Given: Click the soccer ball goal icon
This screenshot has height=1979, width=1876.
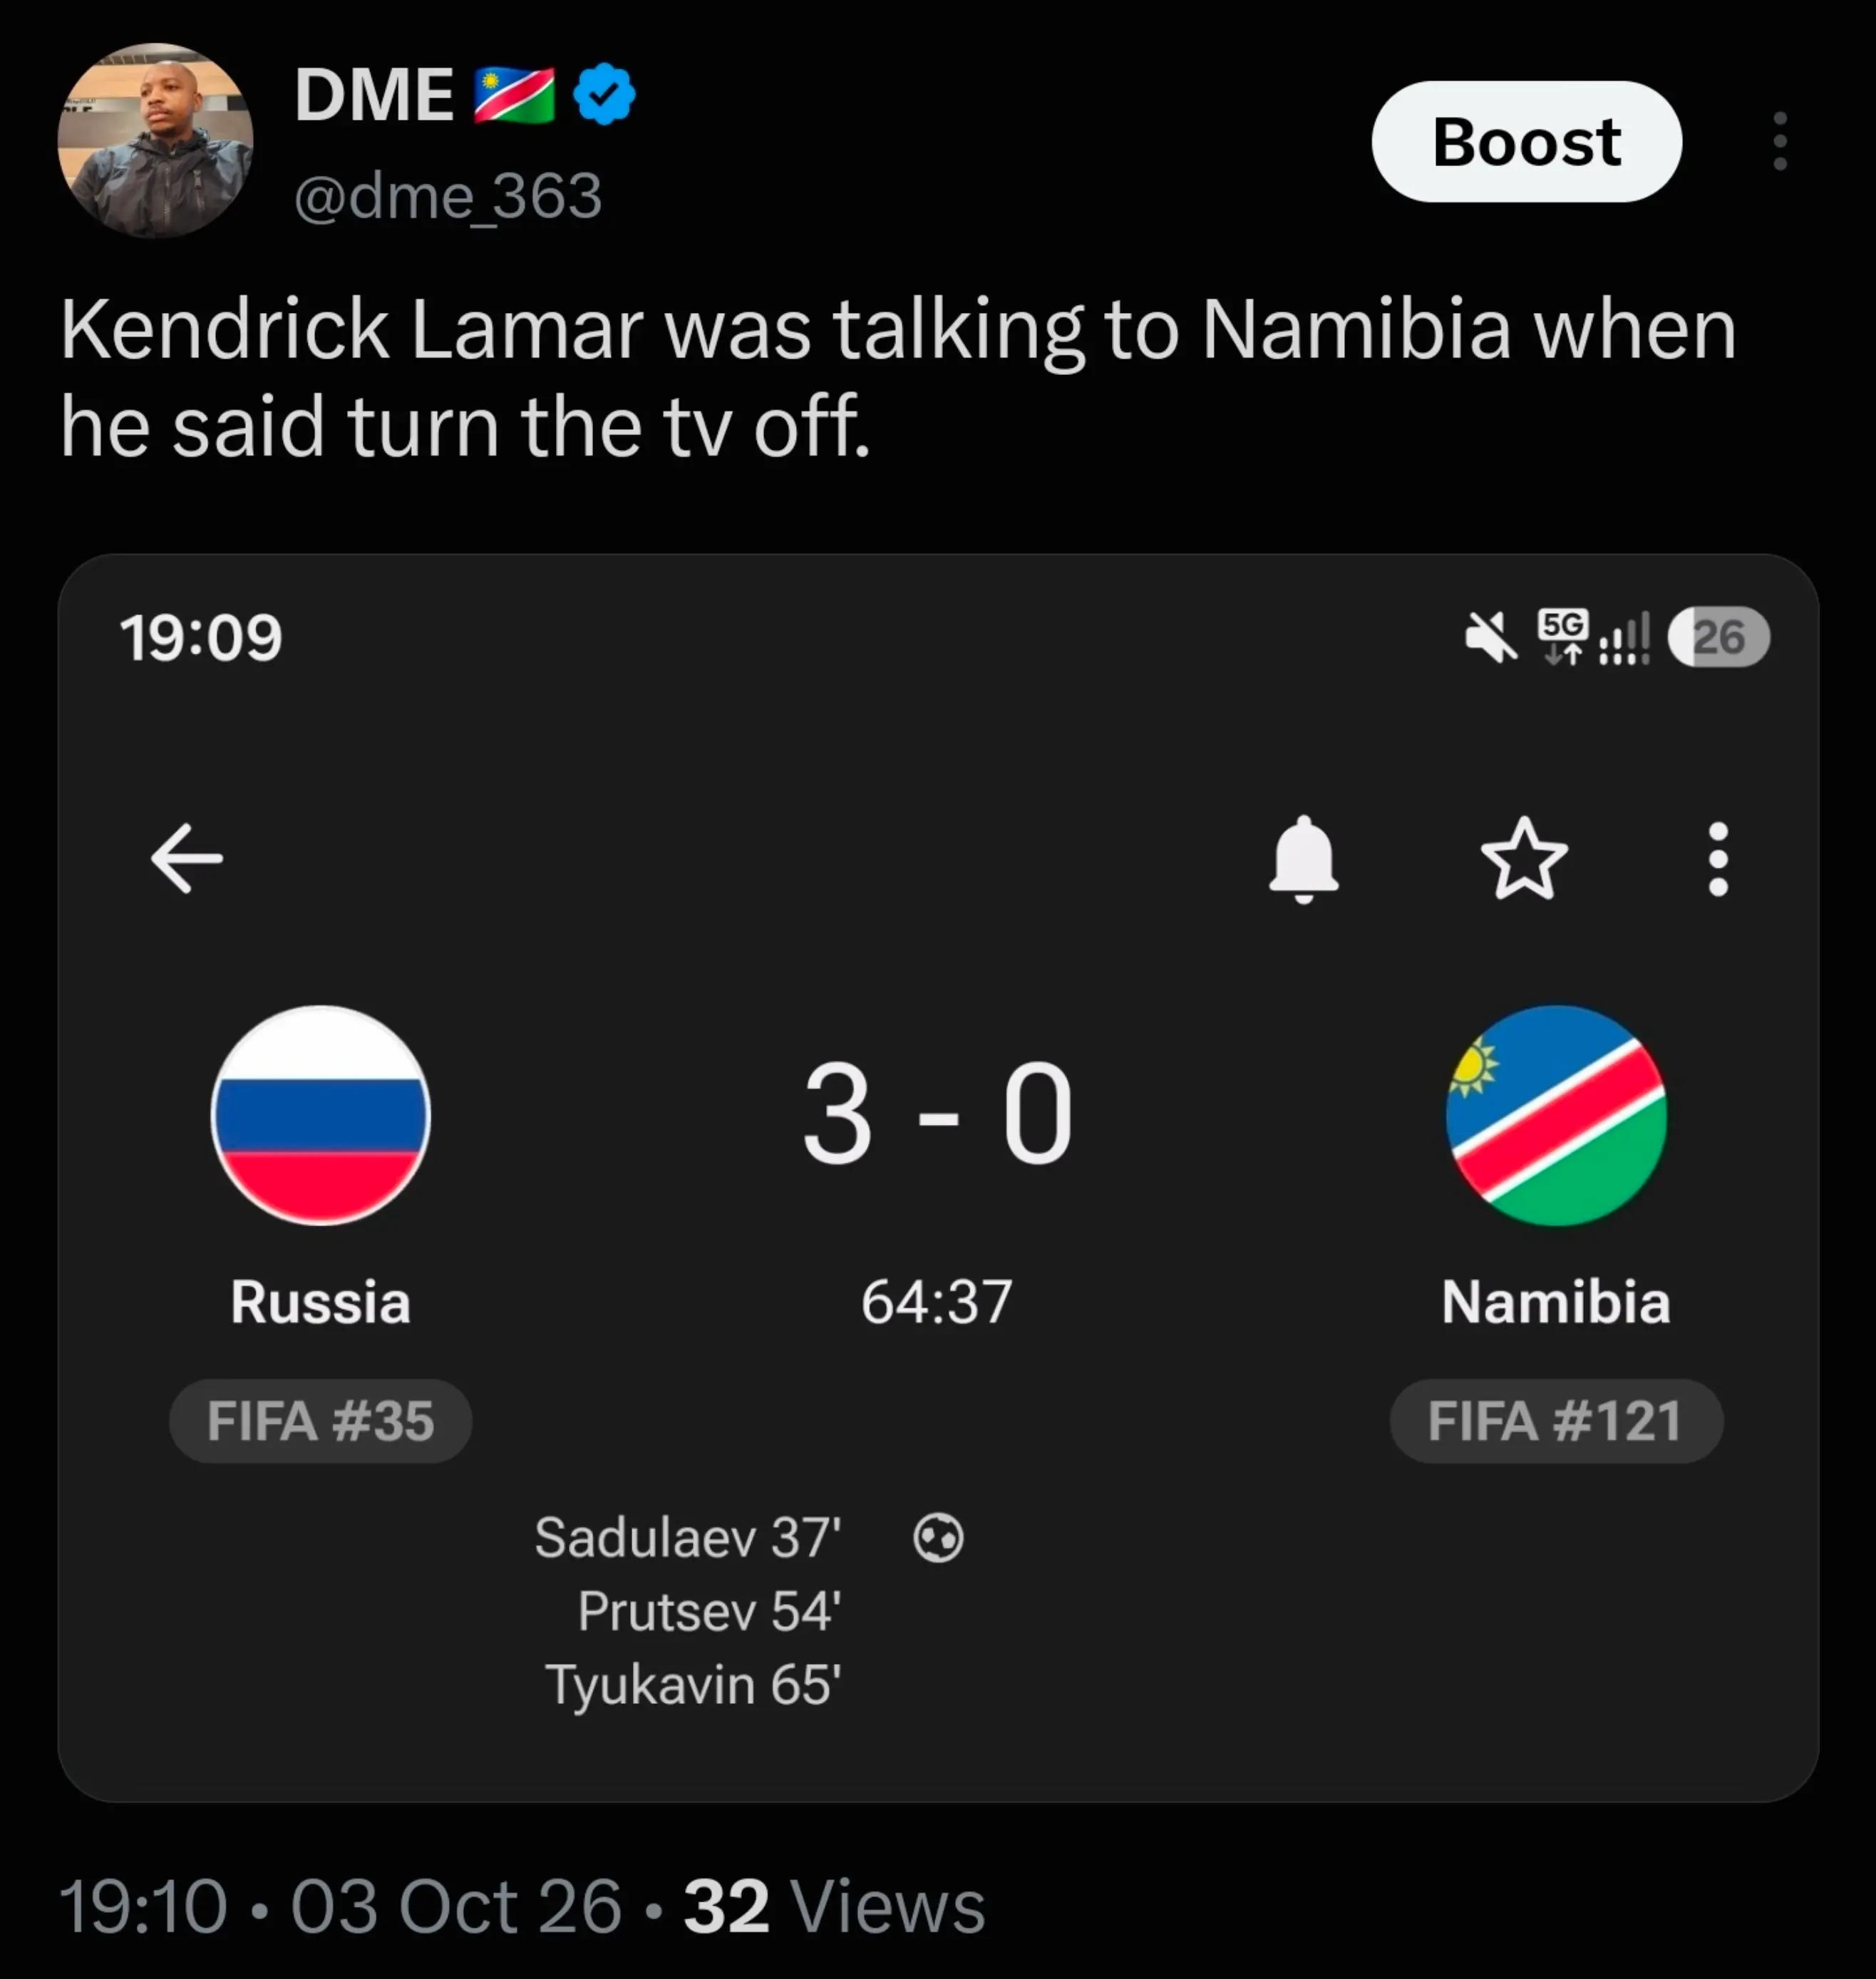Looking at the screenshot, I should click(938, 1538).
